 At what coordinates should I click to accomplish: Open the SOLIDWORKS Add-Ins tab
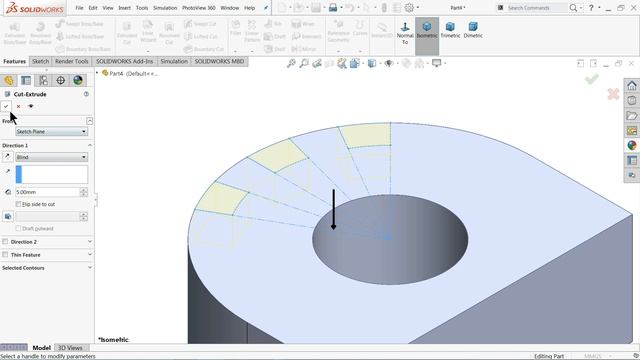(x=124, y=61)
